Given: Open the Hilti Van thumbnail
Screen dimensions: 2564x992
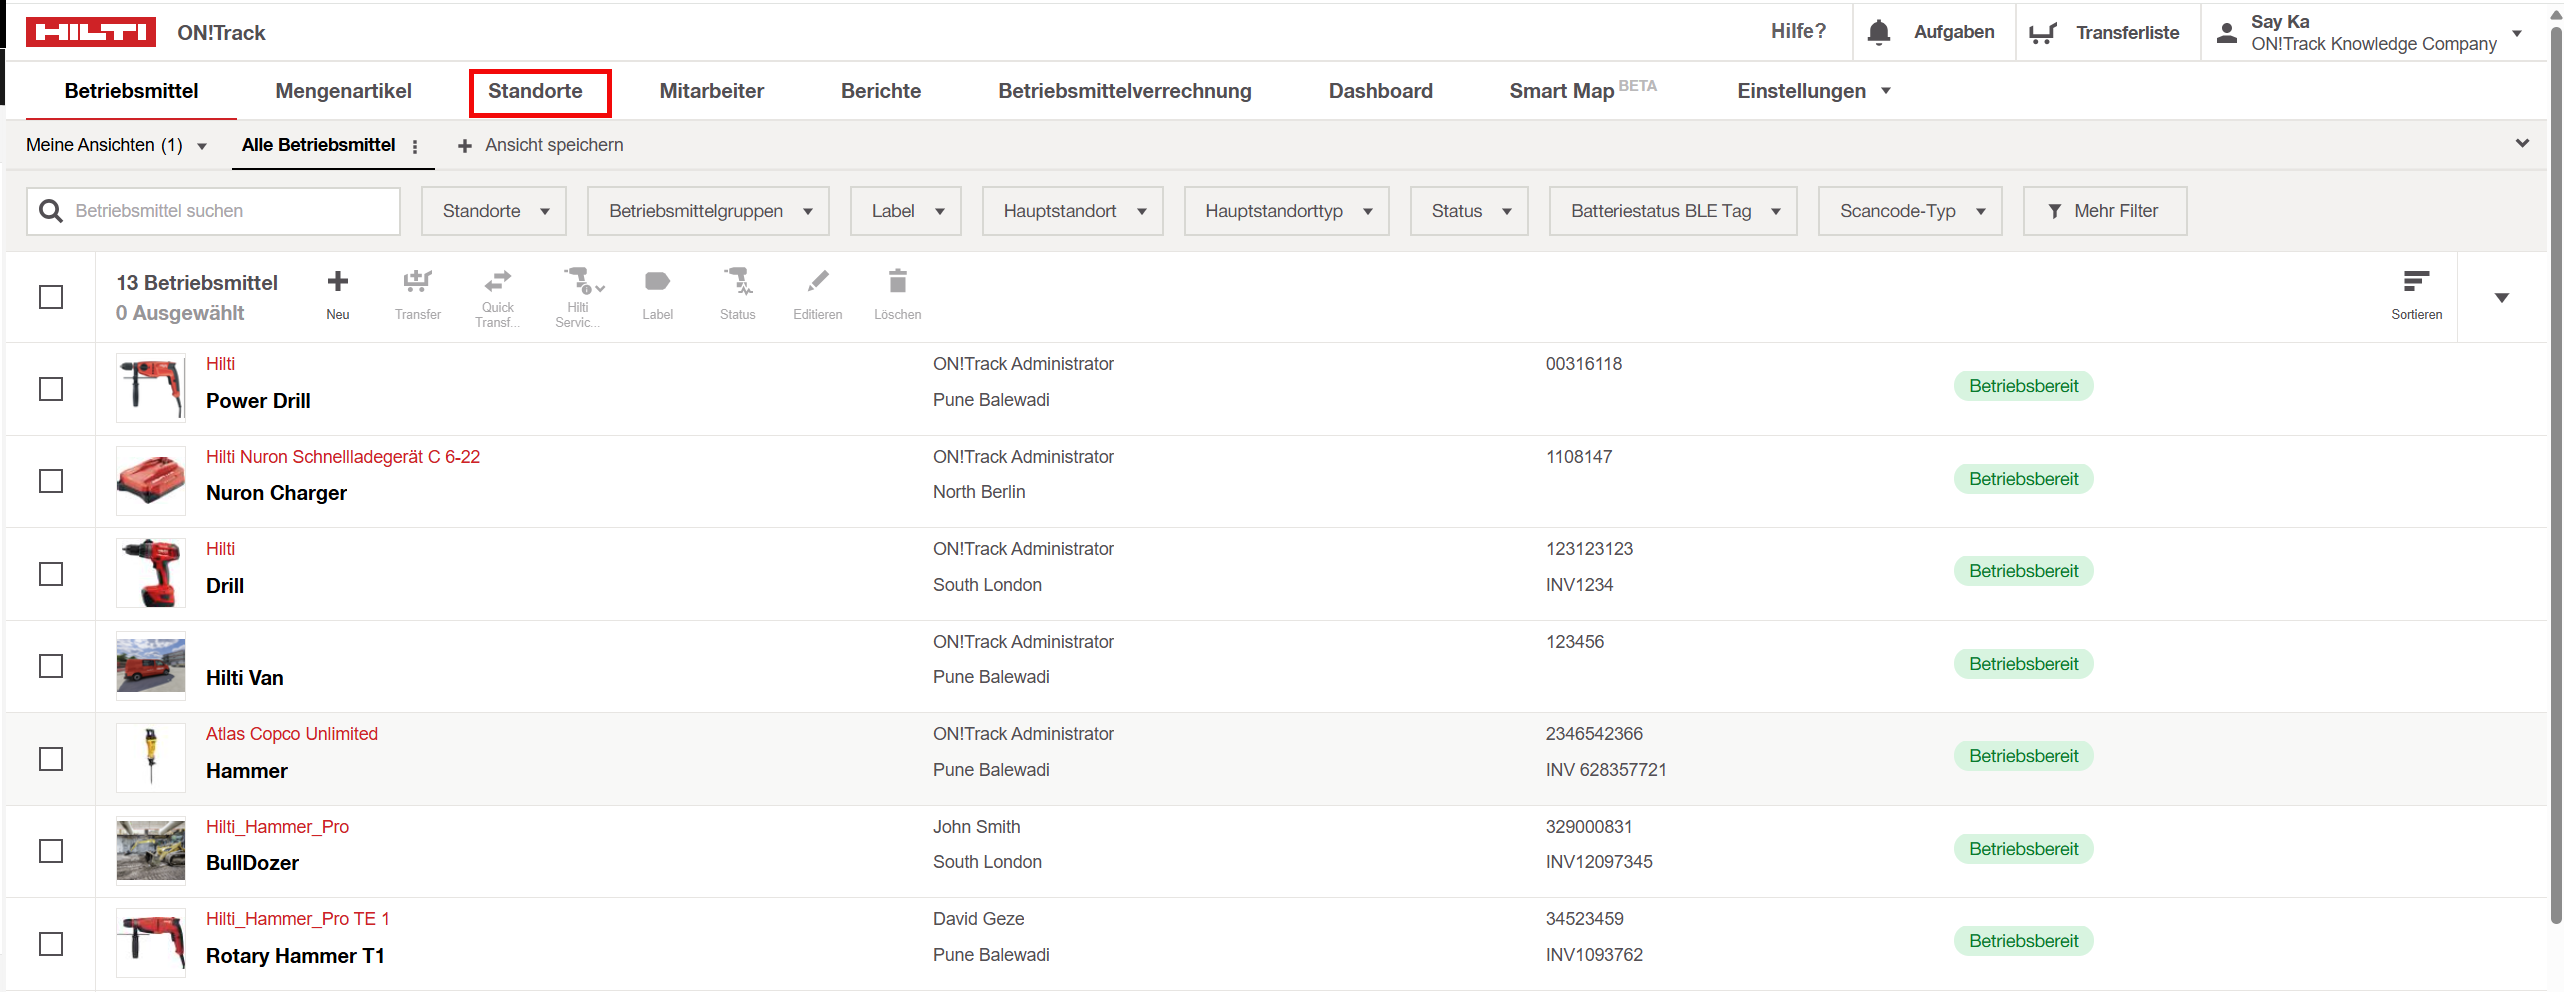Looking at the screenshot, I should tap(151, 665).
